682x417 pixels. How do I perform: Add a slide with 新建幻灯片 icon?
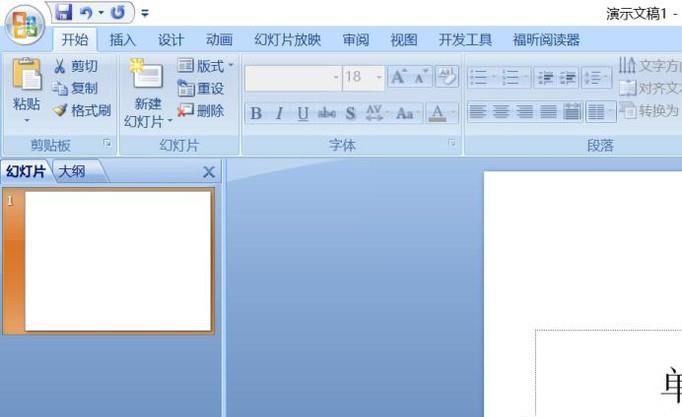[x=147, y=74]
